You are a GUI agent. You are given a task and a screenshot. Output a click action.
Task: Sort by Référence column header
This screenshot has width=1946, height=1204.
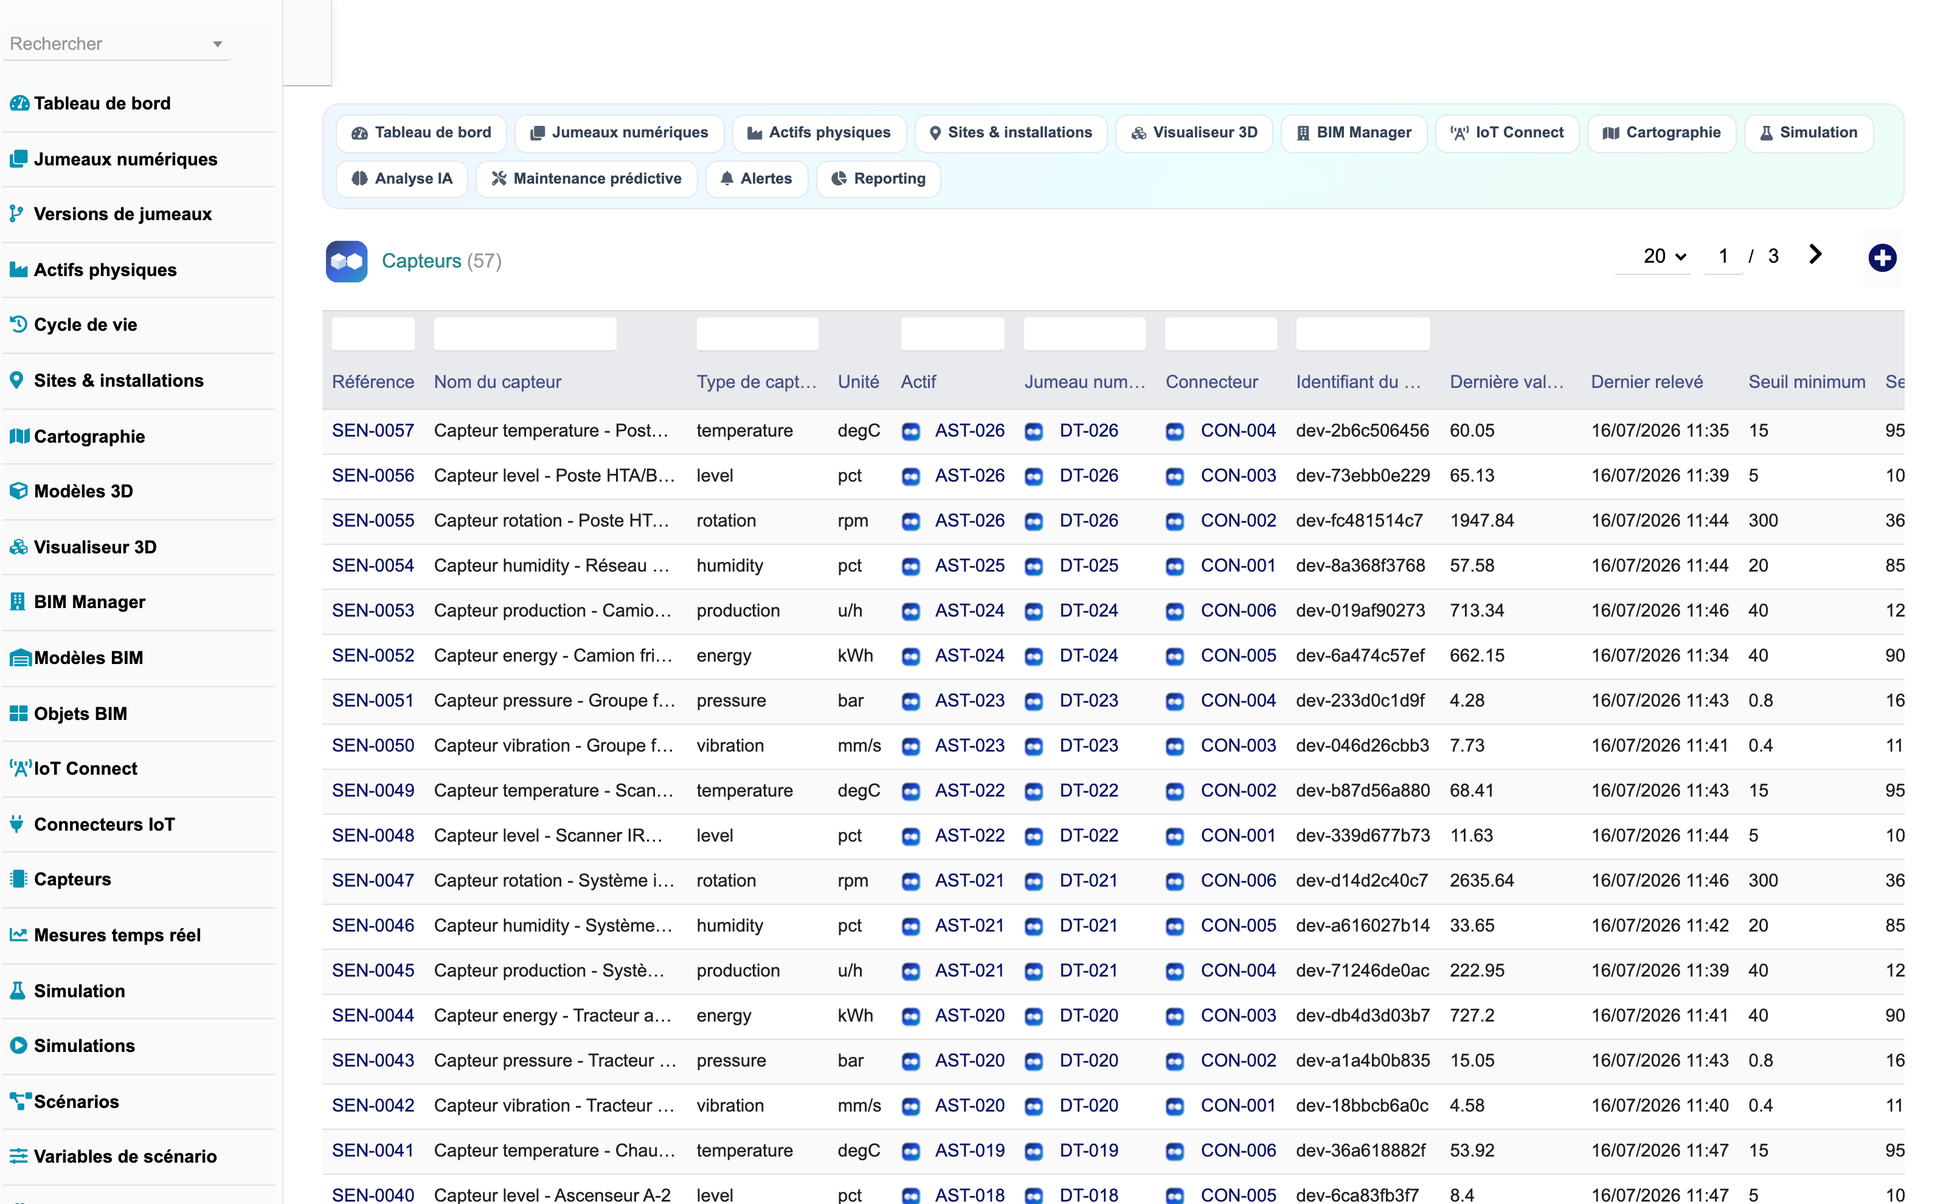pos(373,382)
